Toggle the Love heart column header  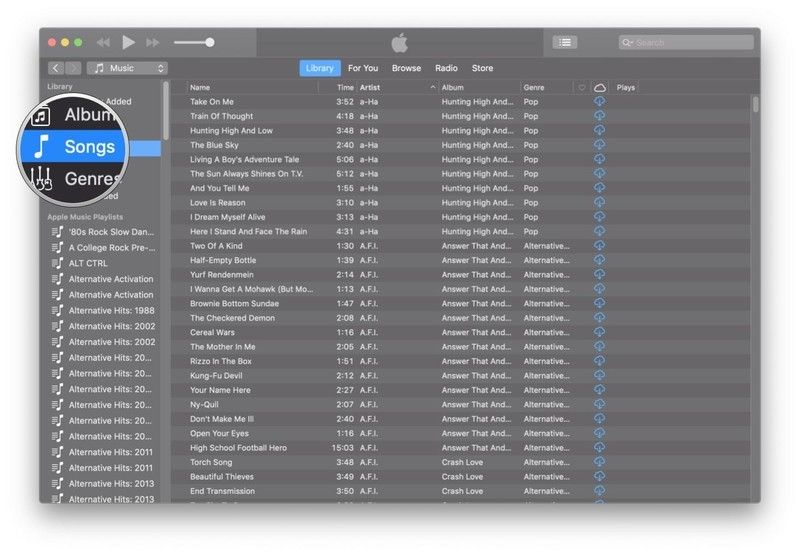point(582,88)
